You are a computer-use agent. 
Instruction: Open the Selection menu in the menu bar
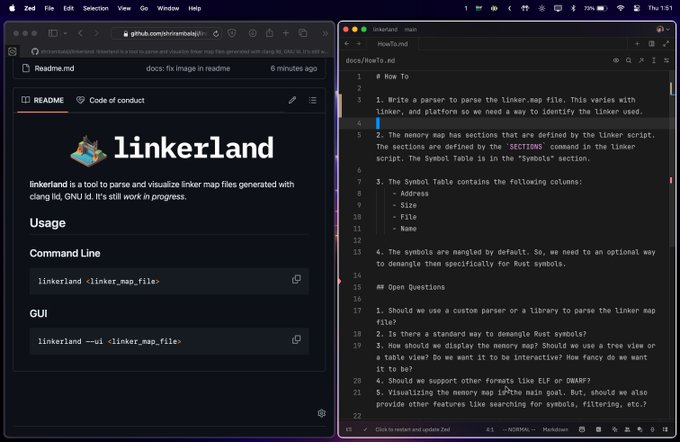95,8
